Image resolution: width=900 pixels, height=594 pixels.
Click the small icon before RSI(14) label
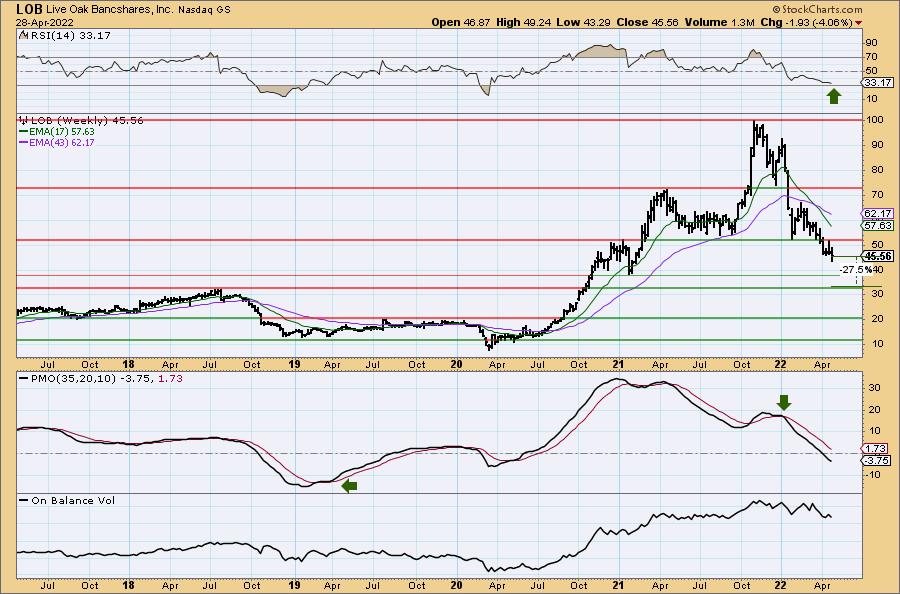tap(22, 35)
